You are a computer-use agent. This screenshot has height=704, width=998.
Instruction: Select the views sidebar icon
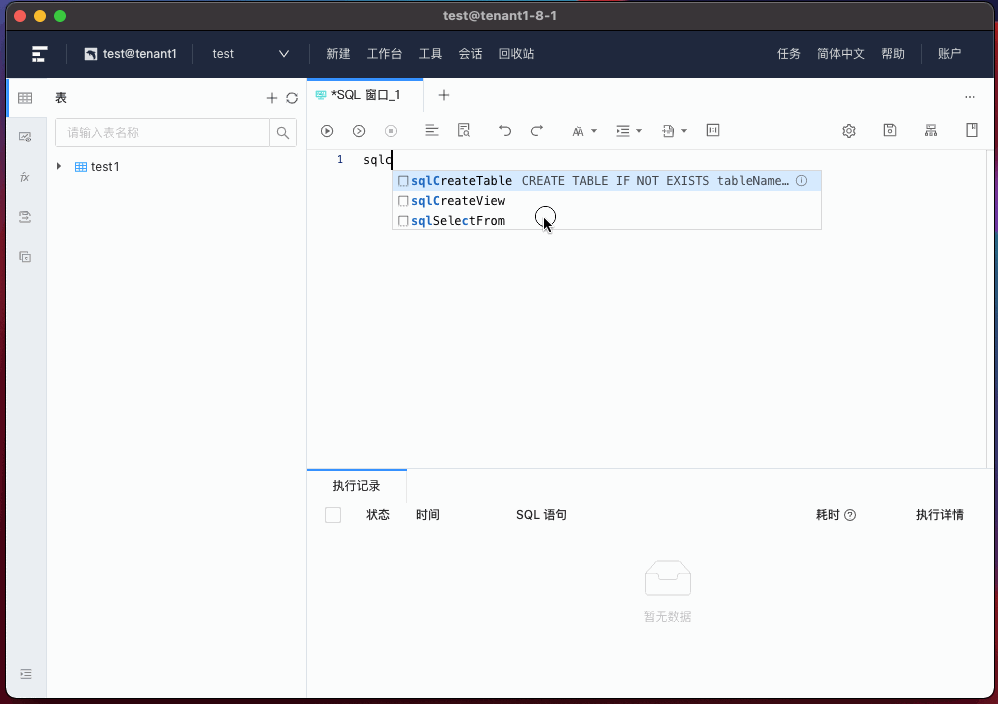point(25,137)
